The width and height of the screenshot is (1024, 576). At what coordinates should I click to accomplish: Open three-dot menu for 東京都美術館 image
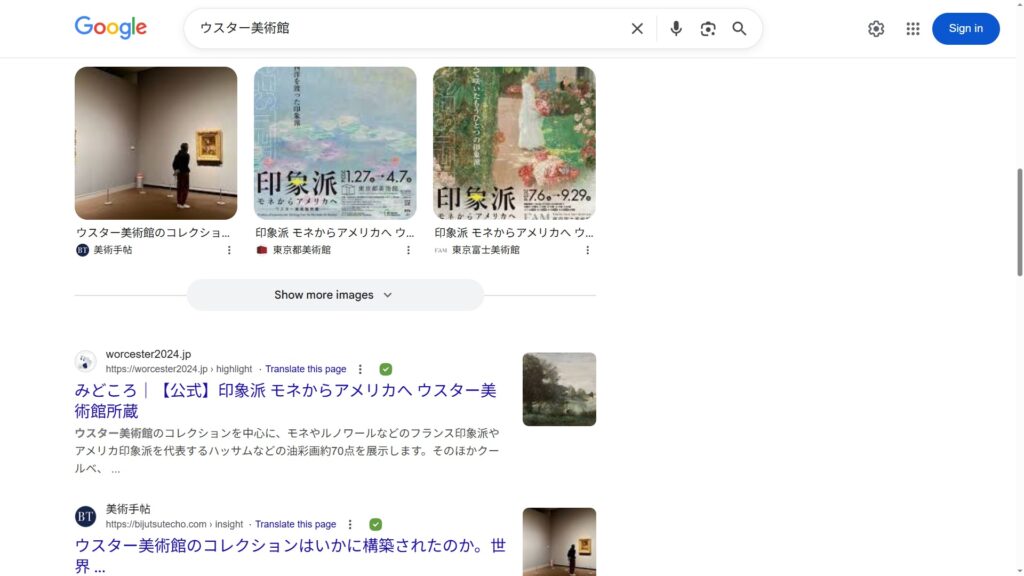point(408,250)
